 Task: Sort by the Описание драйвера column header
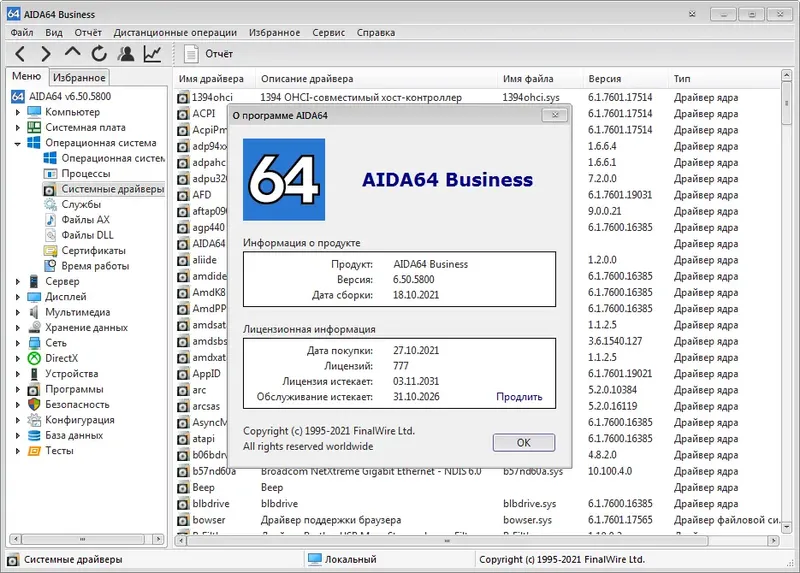pyautogui.click(x=376, y=79)
